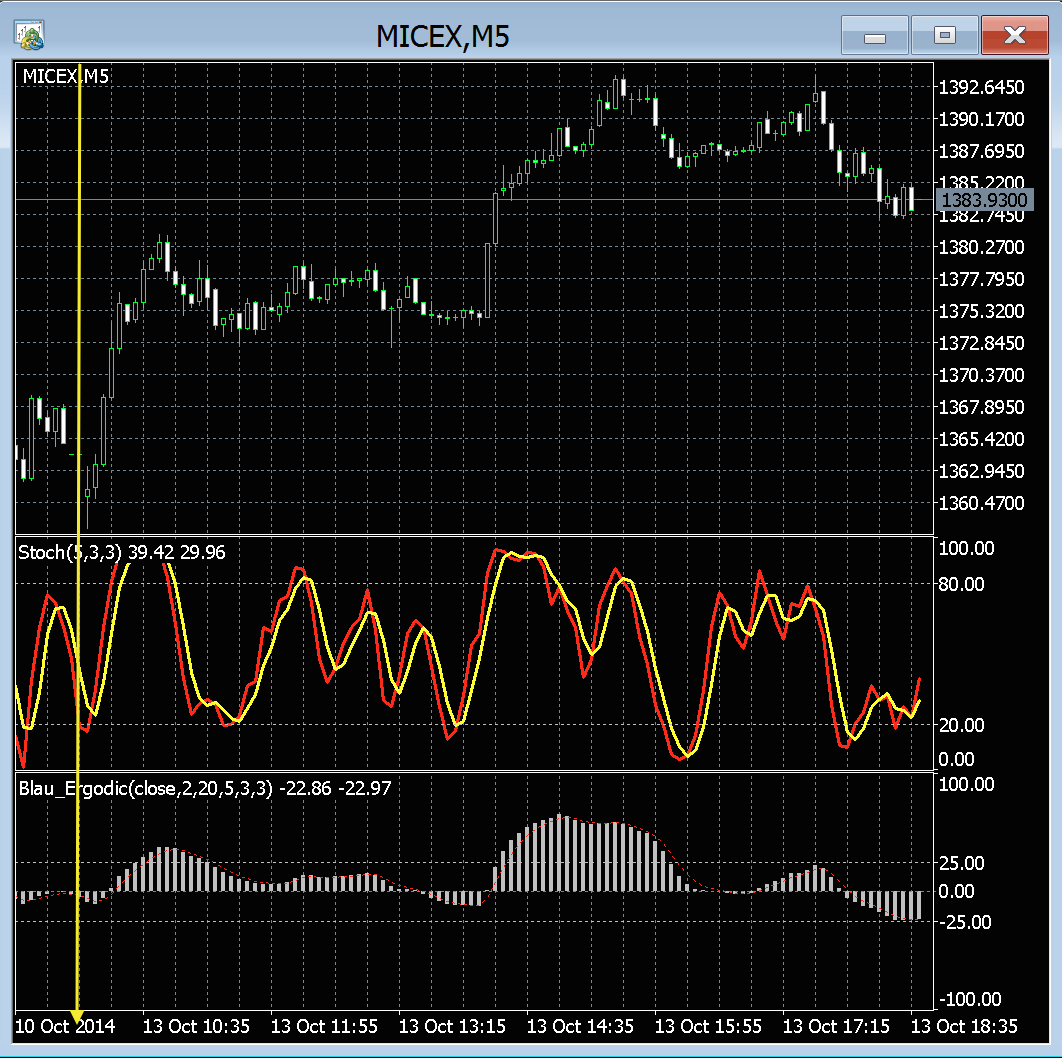Screen dimensions: 1062x1058
Task: Maximize the MICEX,M5 chart window
Action: tap(944, 36)
